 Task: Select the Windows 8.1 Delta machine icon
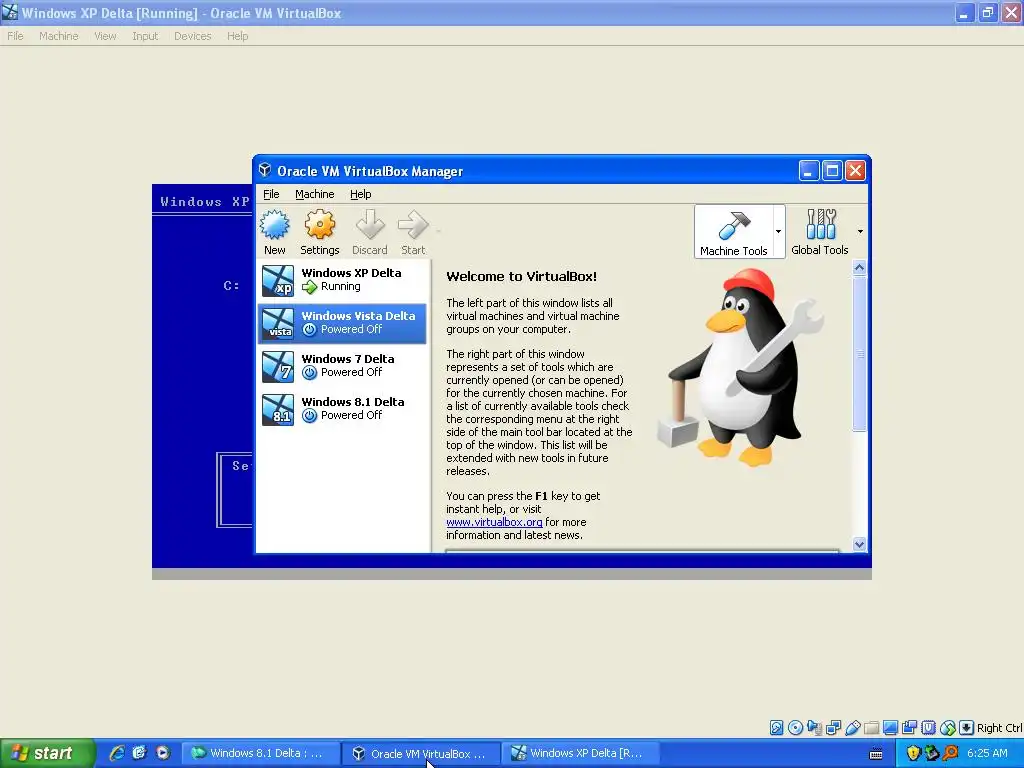tap(278, 410)
